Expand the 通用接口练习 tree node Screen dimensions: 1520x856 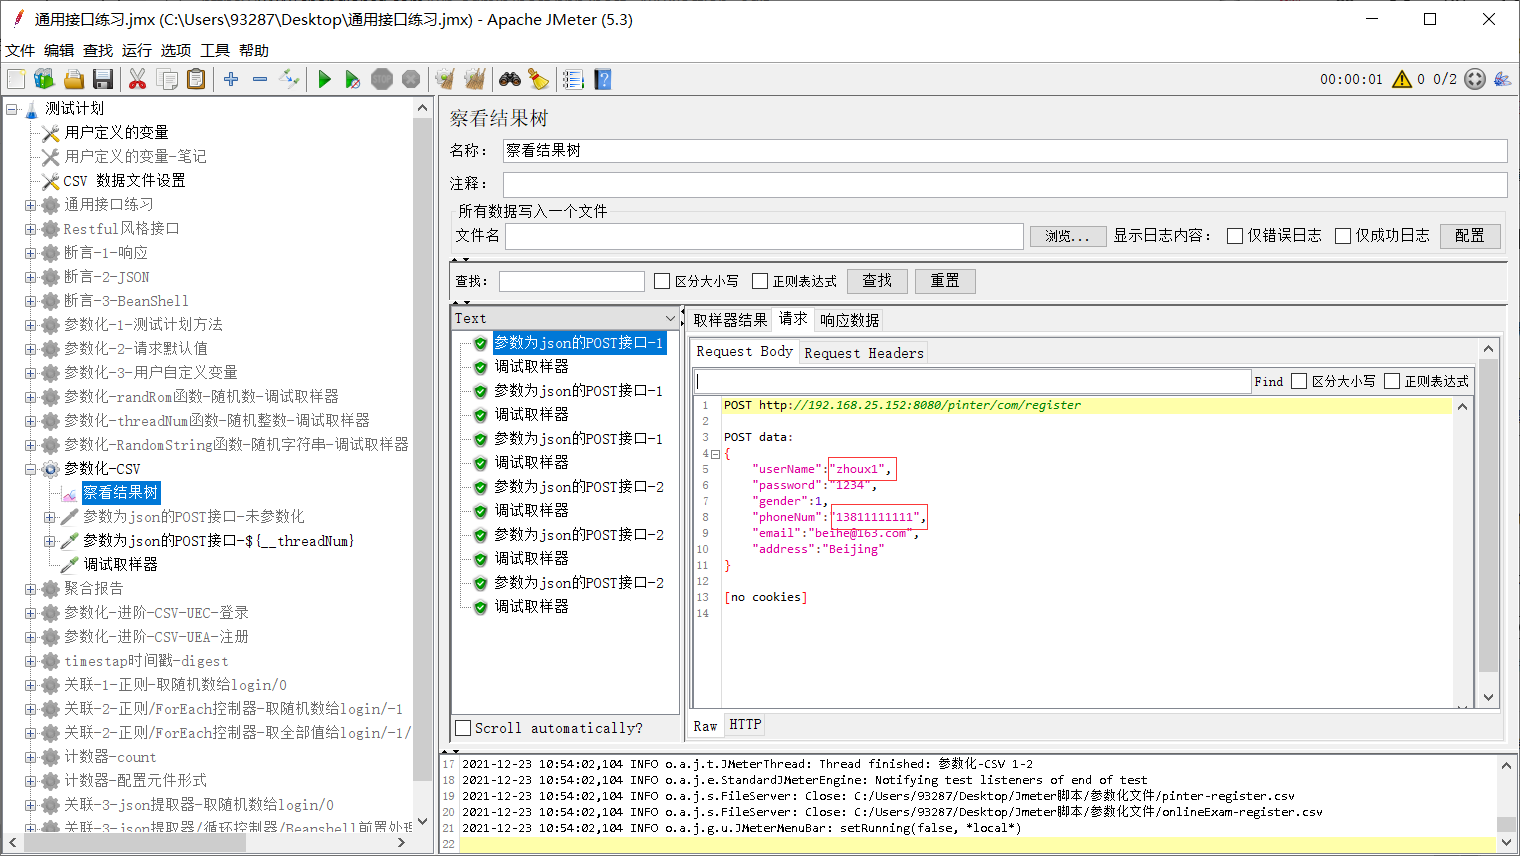[x=31, y=205]
